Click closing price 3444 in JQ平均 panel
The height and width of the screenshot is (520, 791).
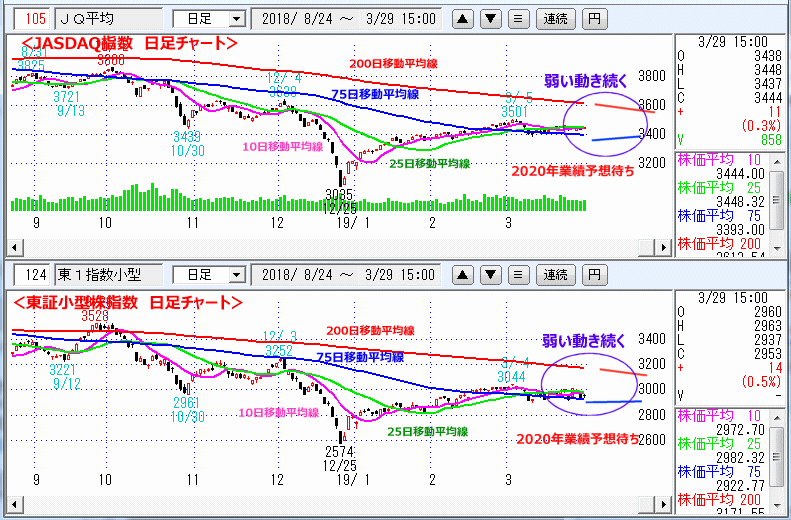pos(768,97)
